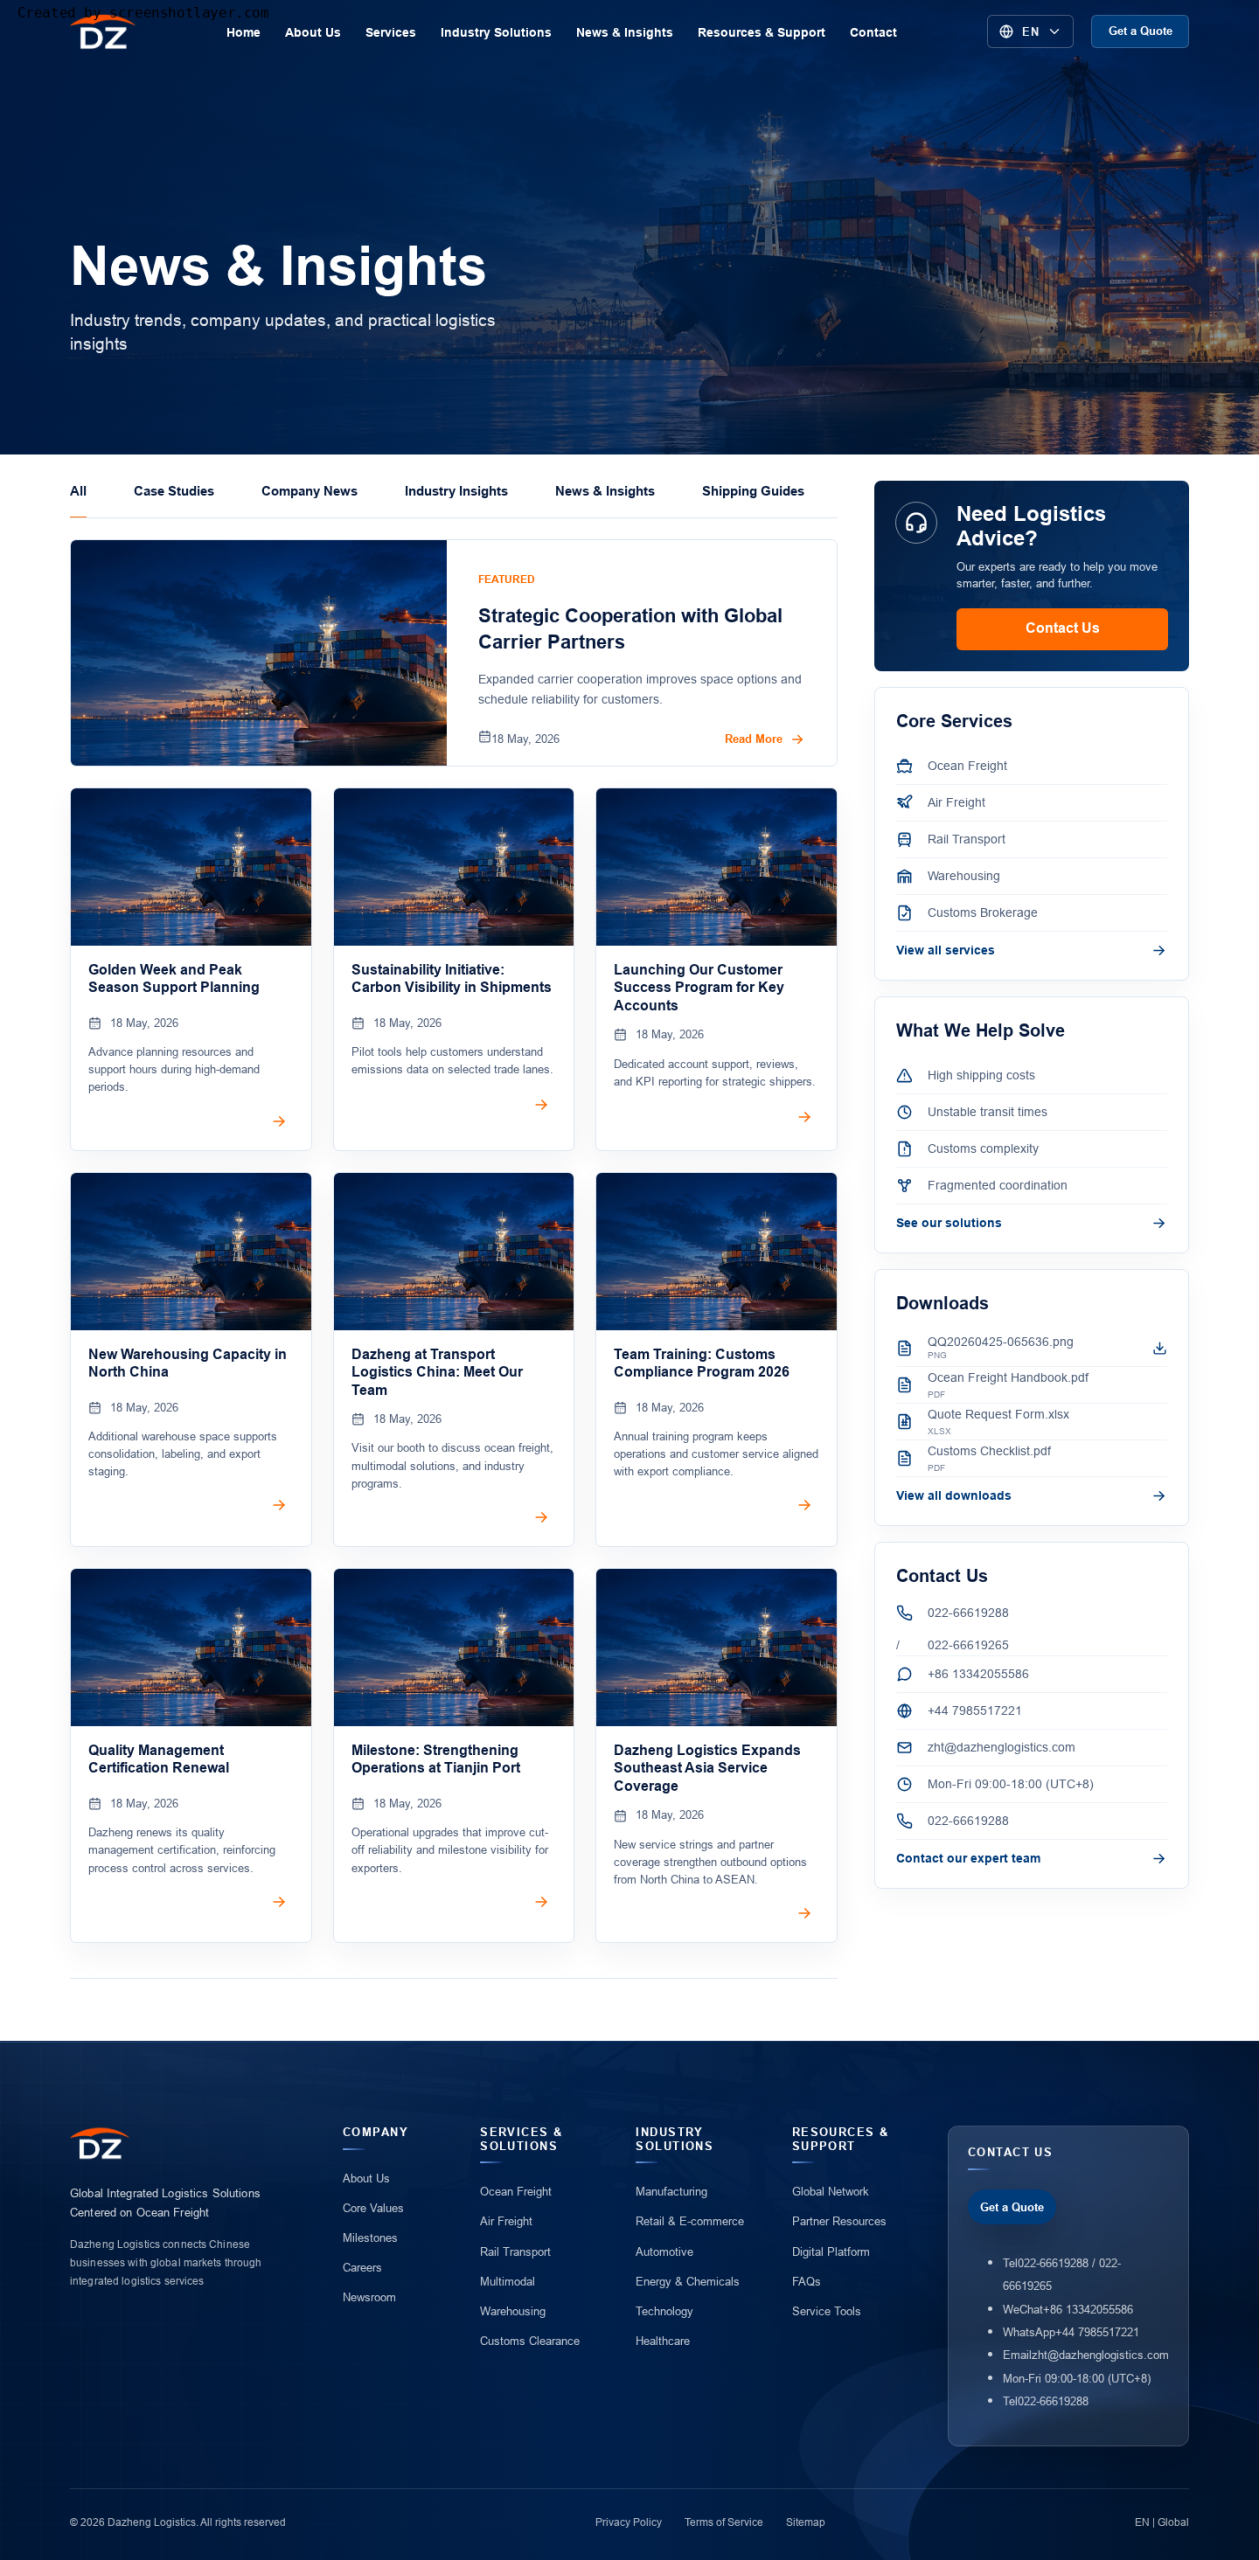Open thumbnail of Dazheng at Transport Logistics card

(x=453, y=1252)
